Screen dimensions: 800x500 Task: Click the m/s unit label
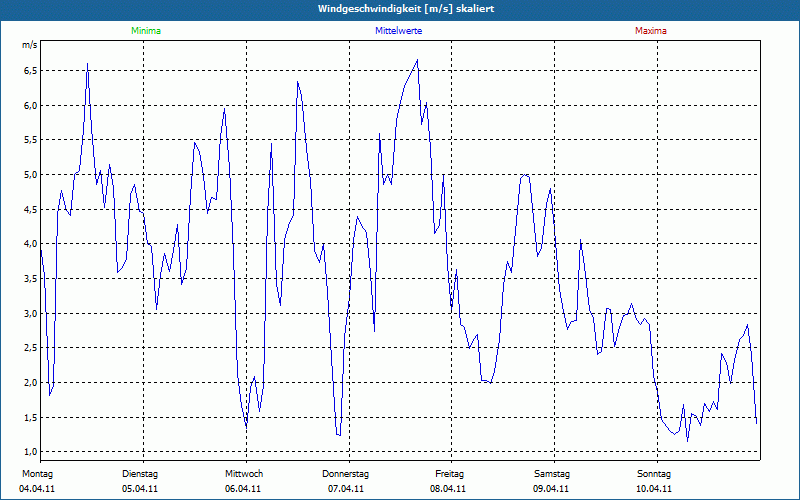[29, 45]
